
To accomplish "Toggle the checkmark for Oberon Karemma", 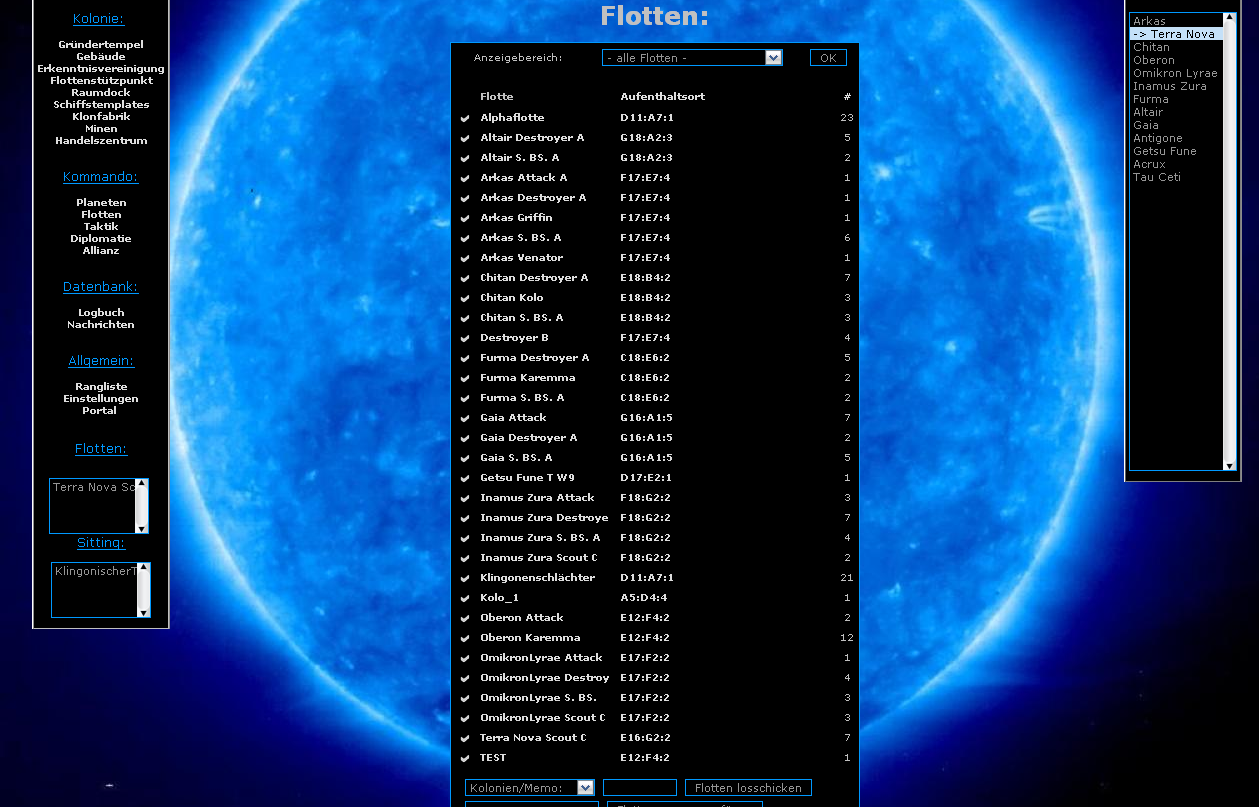I will pyautogui.click(x=465, y=639).
